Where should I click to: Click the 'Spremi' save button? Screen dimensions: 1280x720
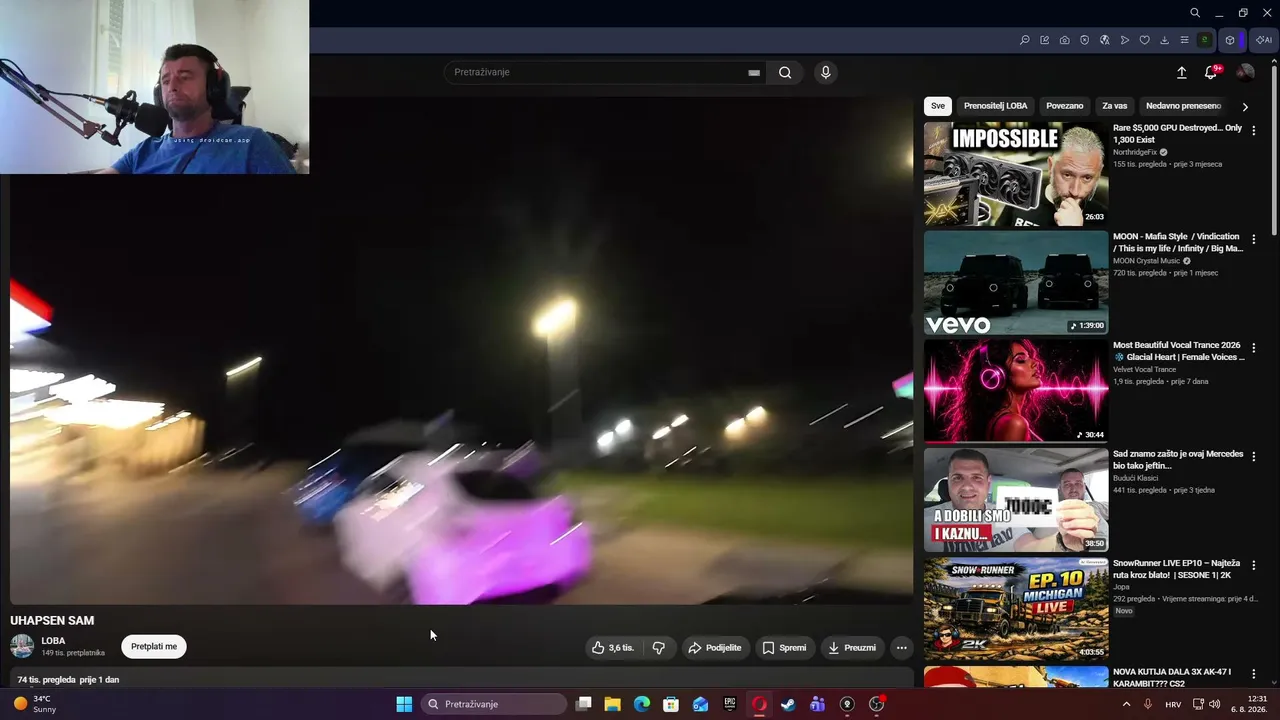click(785, 647)
